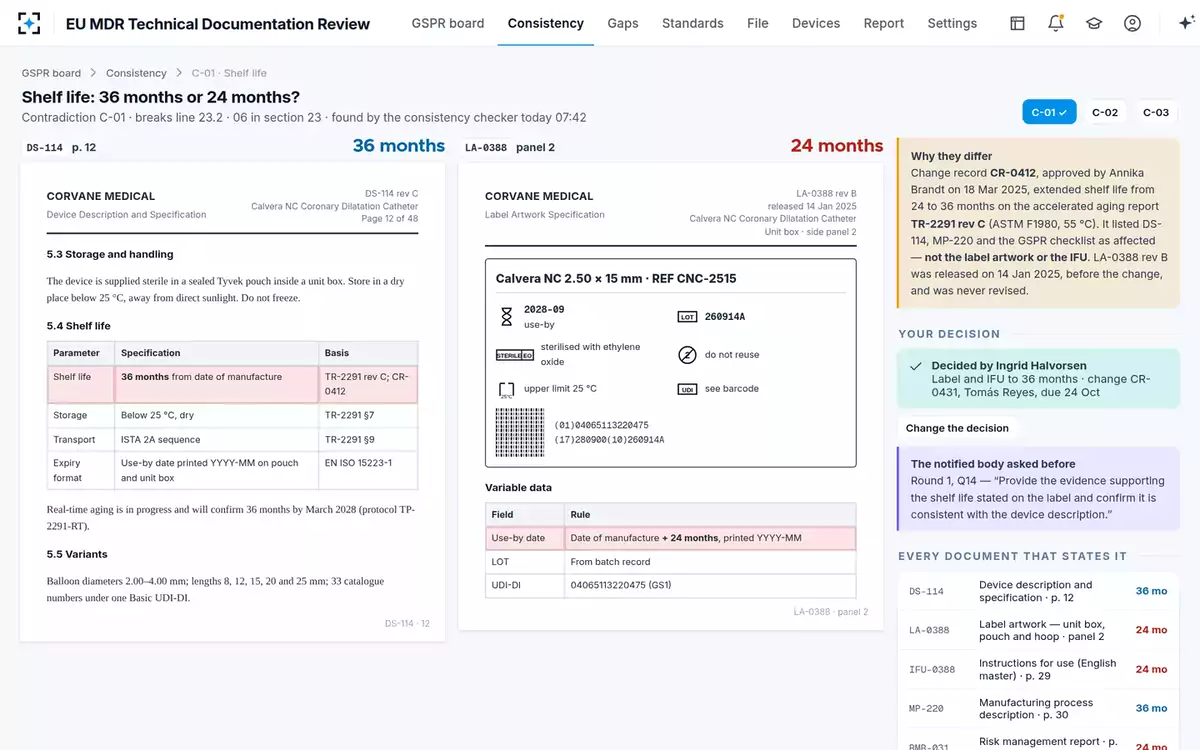Viewport: 1200px width, 750px height.
Task: Click the From batch record cell
Action: (709, 562)
